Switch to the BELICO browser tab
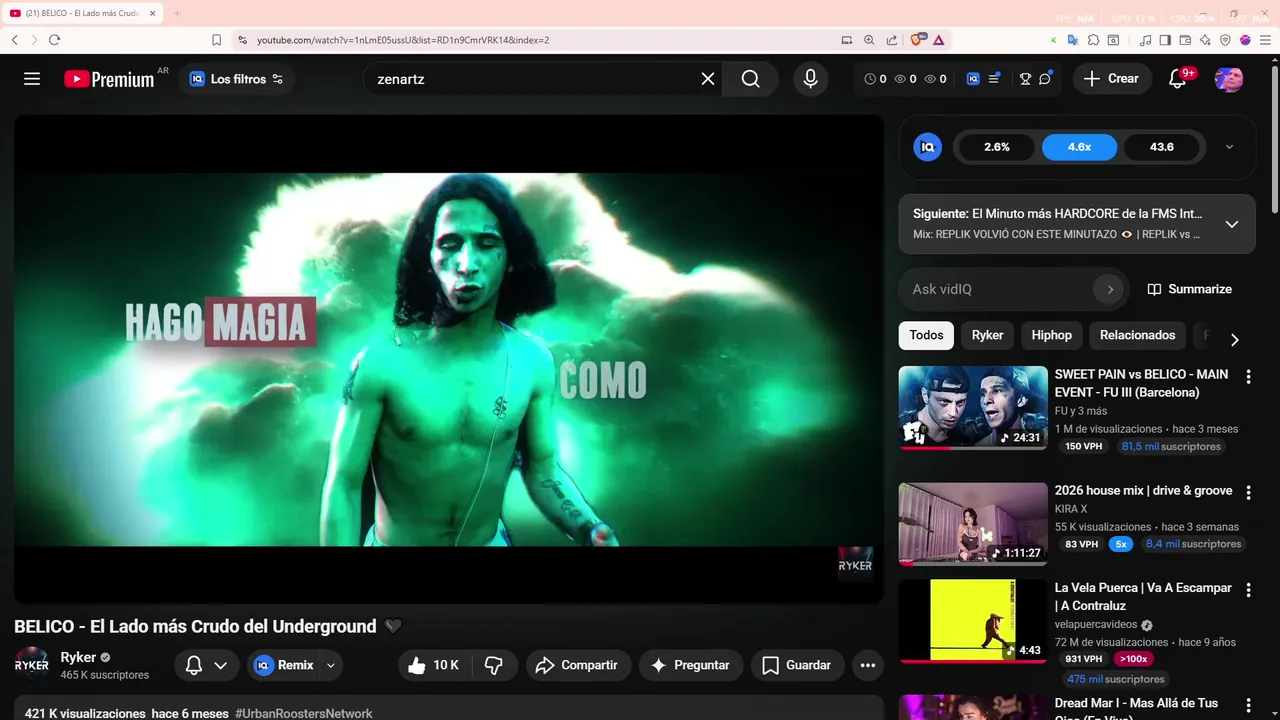This screenshot has width=1280, height=720. coord(84,14)
